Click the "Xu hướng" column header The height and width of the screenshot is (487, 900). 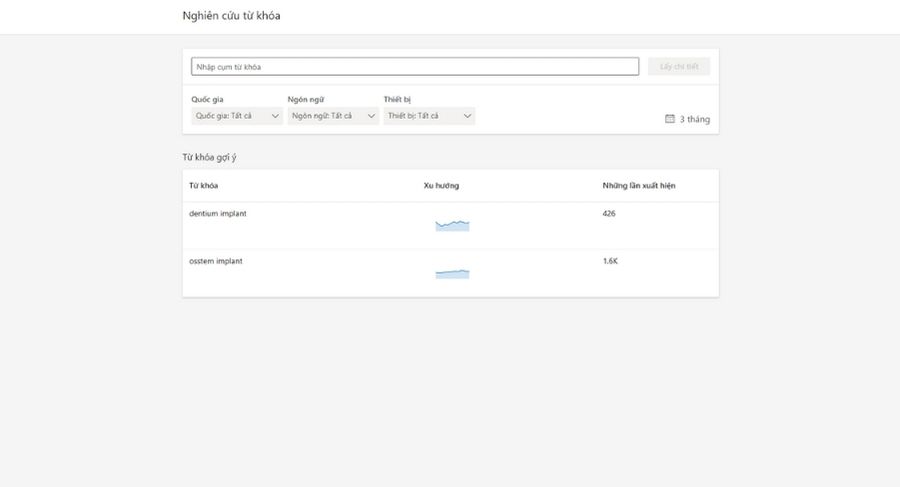[441, 186]
